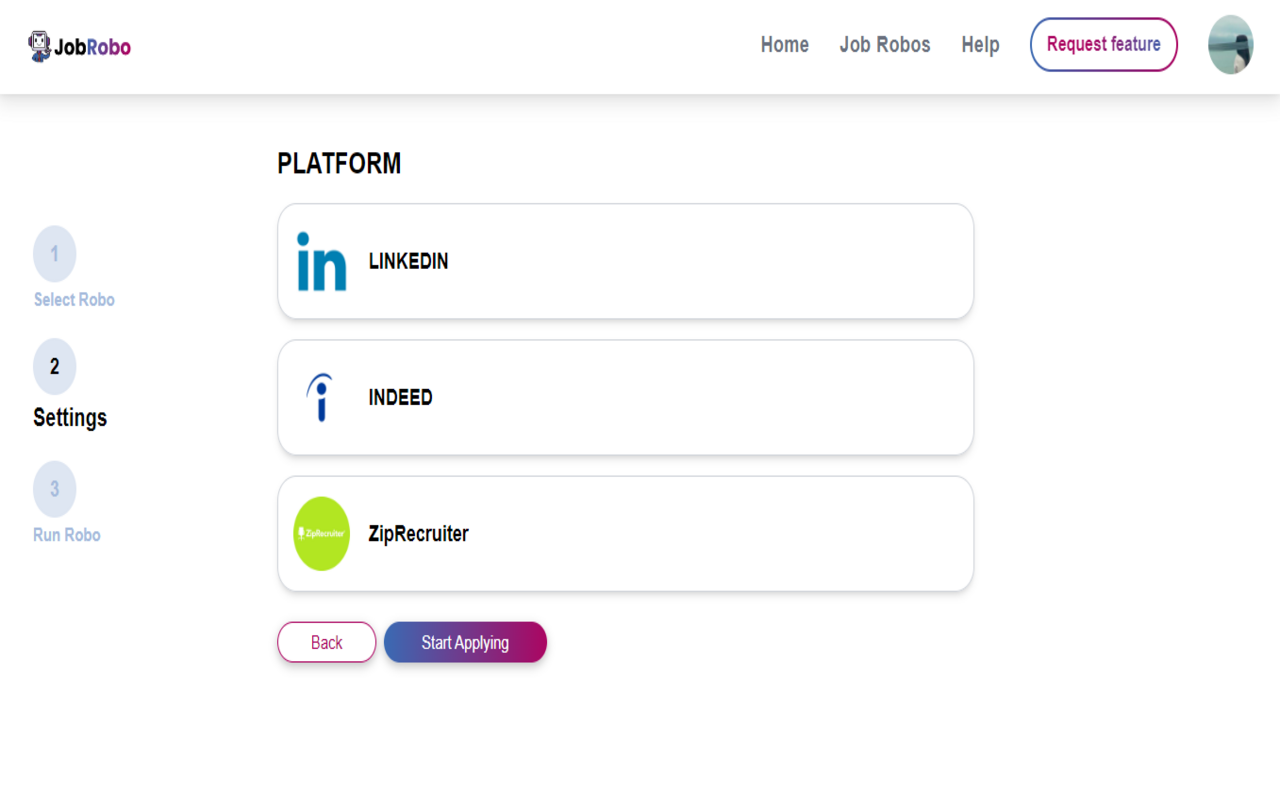Click the LinkedIn logo icon
Image resolution: width=1280 pixels, height=800 pixels.
coord(322,262)
